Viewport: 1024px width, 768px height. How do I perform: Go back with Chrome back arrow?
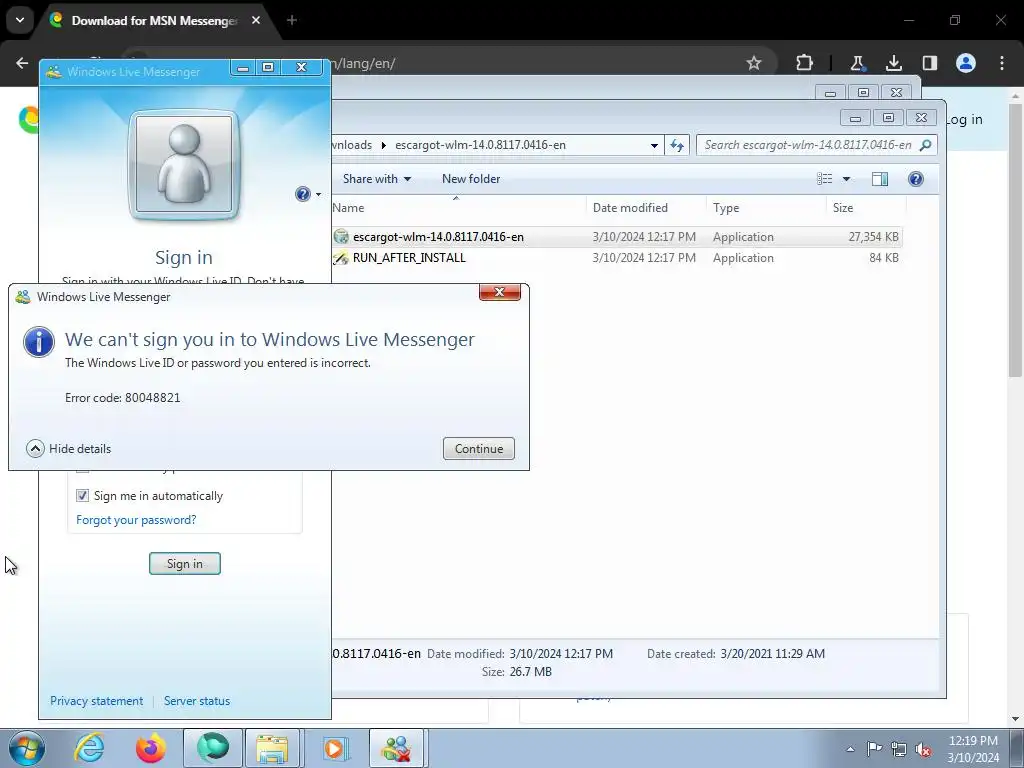(22, 63)
